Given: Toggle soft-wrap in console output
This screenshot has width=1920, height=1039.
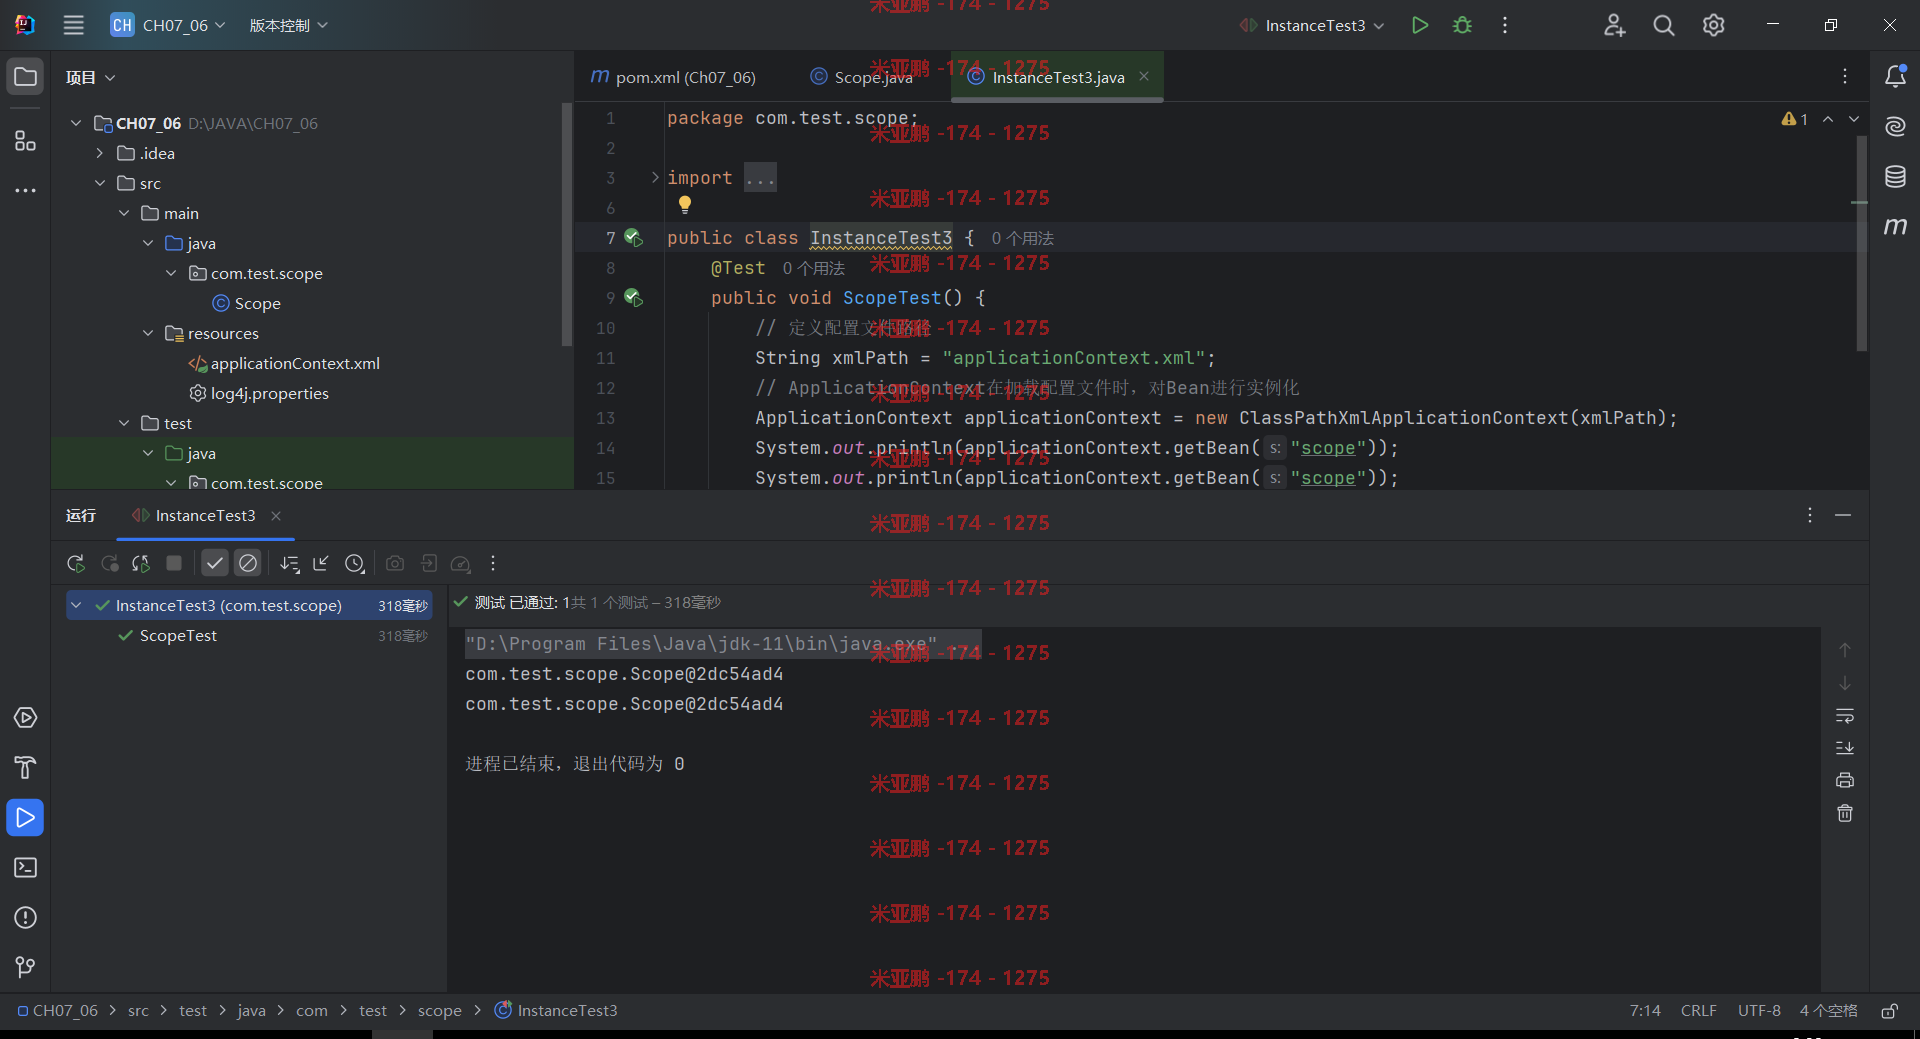Looking at the screenshot, I should click(1845, 715).
